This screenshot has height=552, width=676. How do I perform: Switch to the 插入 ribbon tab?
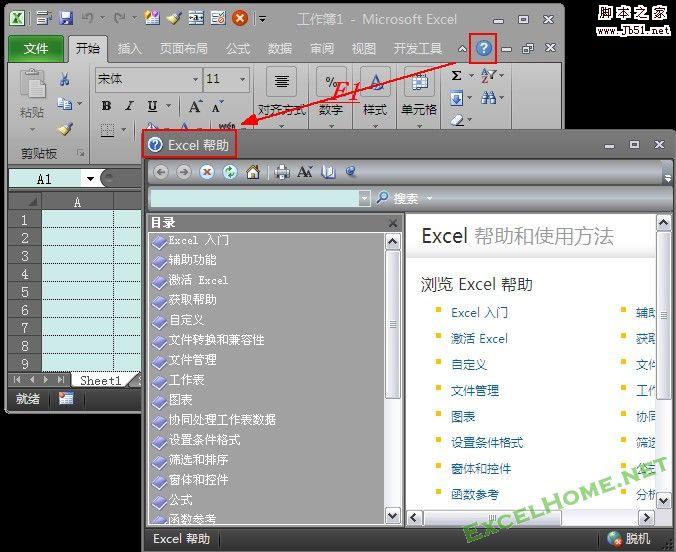click(129, 48)
